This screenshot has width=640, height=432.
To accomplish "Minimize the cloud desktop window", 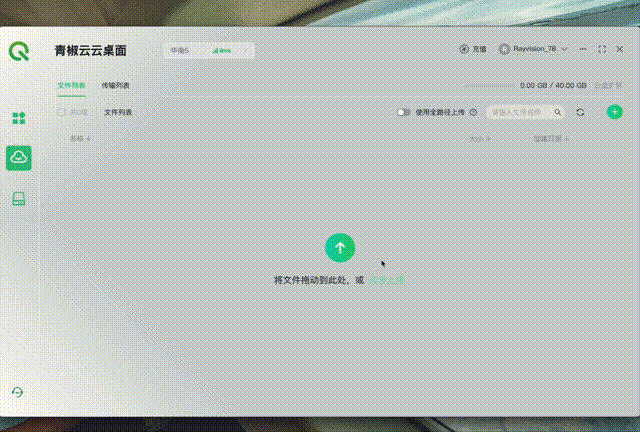I will [583, 49].
